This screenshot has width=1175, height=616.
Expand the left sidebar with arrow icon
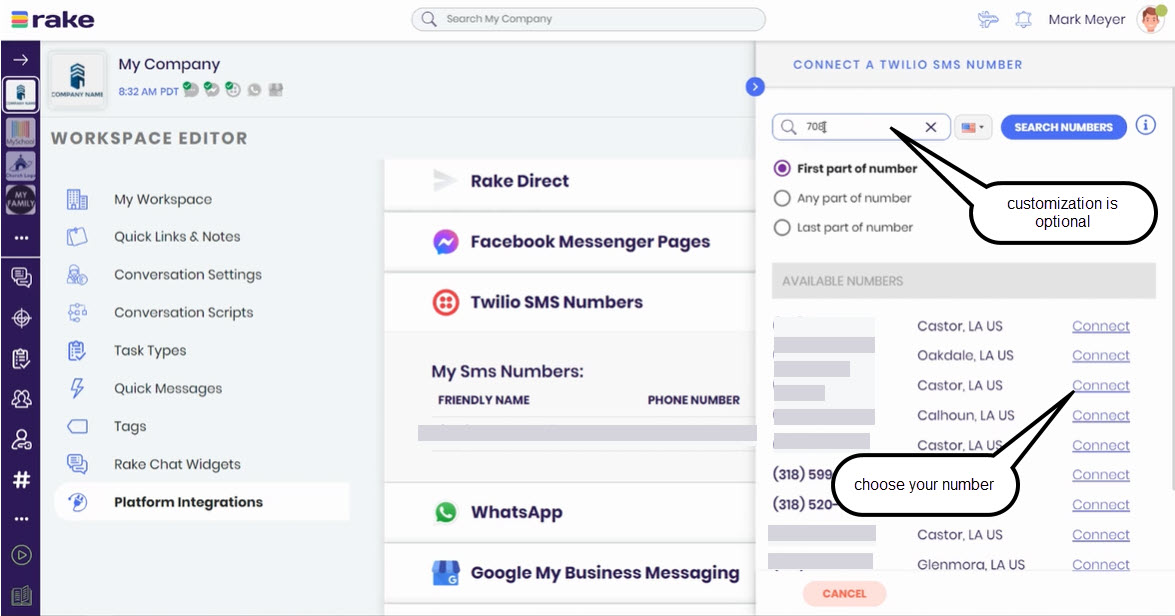tap(20, 60)
